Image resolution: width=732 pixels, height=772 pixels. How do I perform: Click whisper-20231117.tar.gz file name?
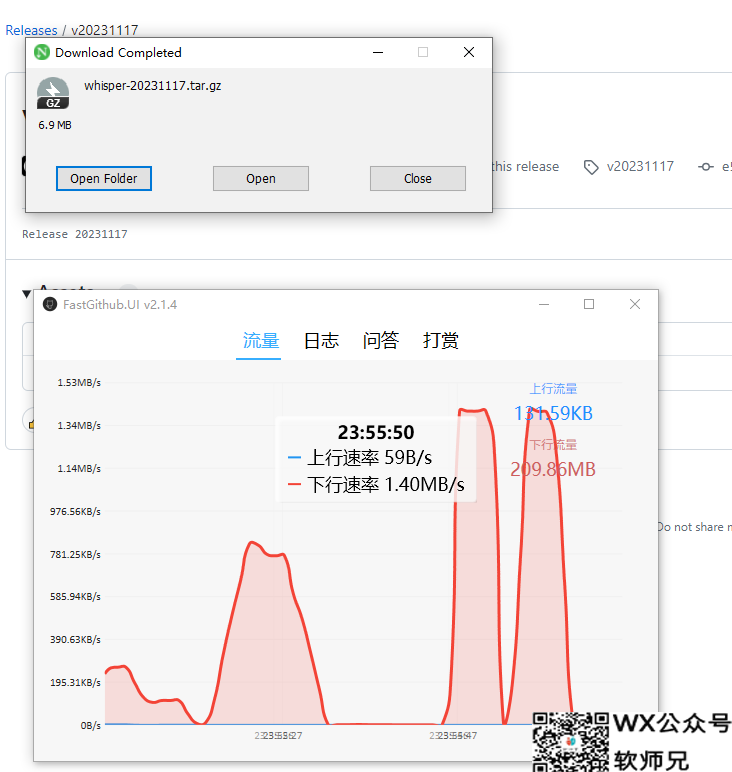tap(153, 86)
